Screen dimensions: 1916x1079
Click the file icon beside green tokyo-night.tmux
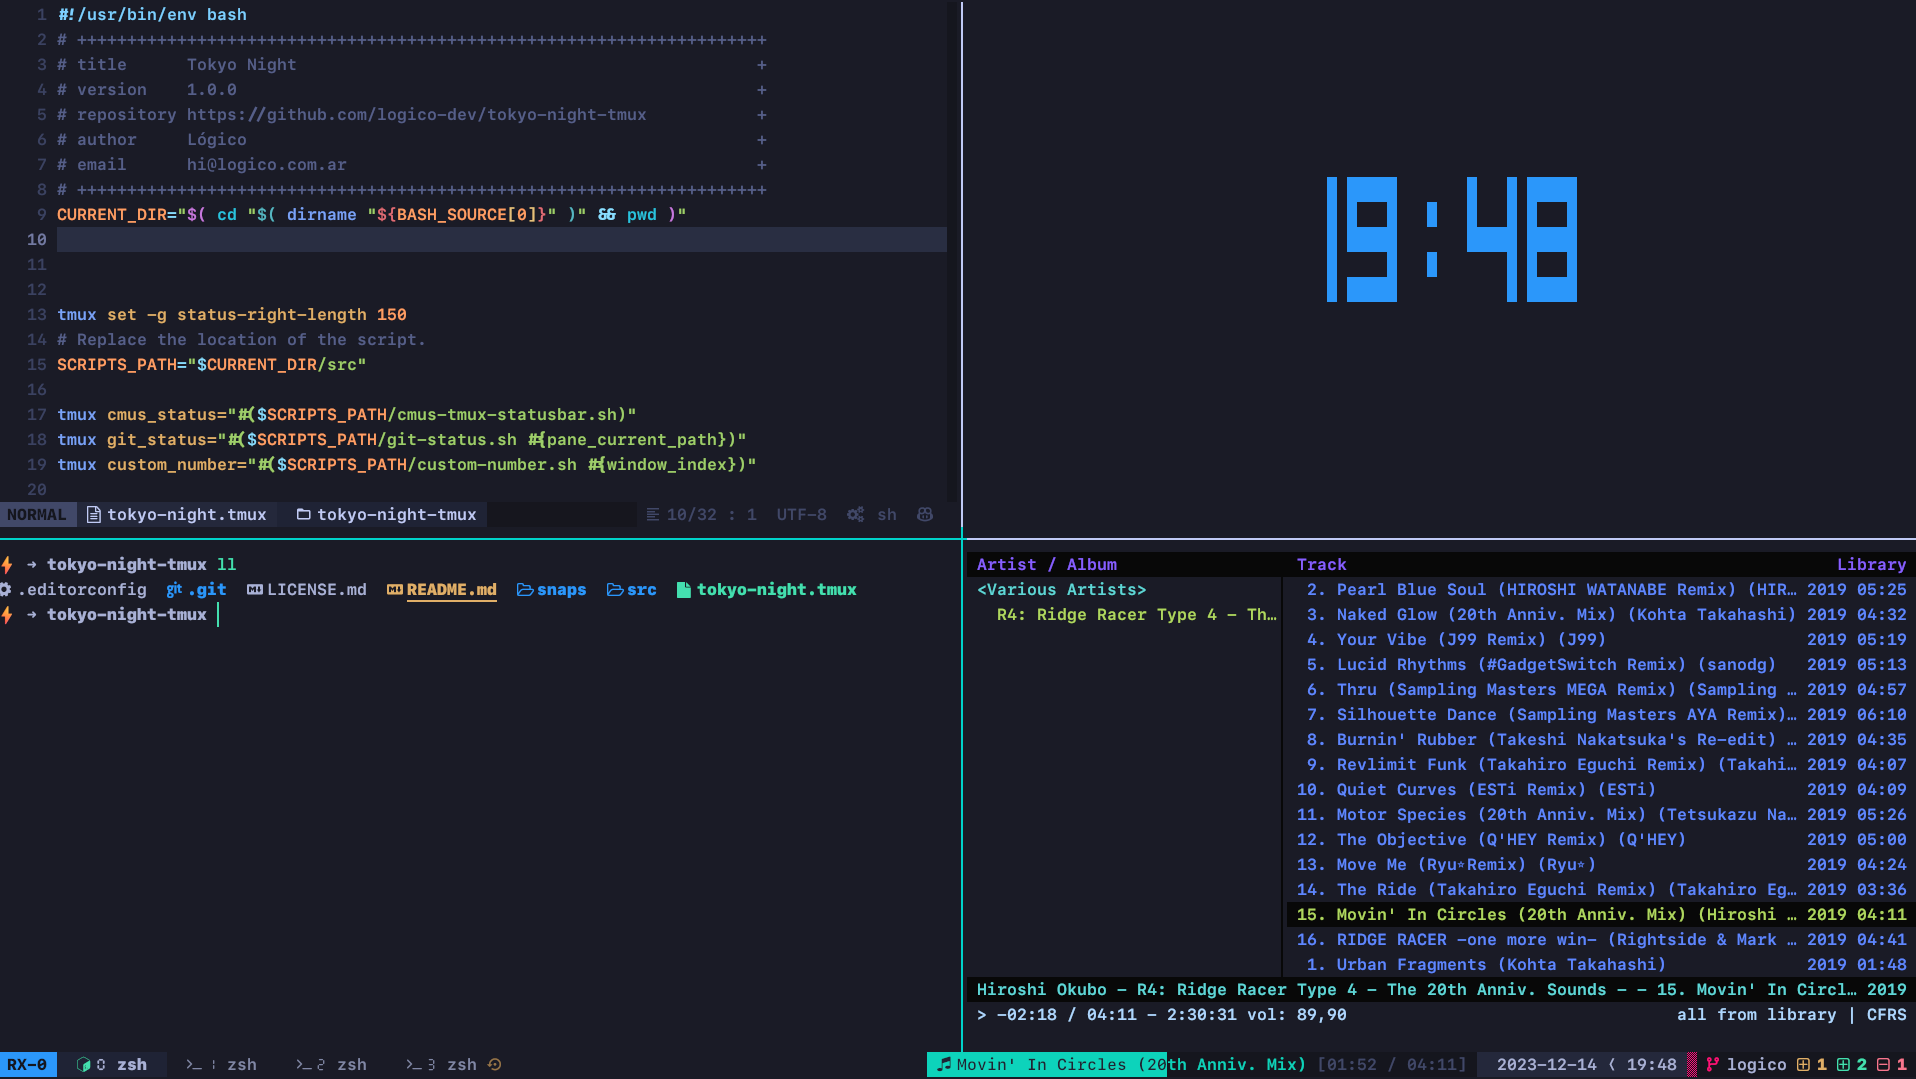[684, 590]
